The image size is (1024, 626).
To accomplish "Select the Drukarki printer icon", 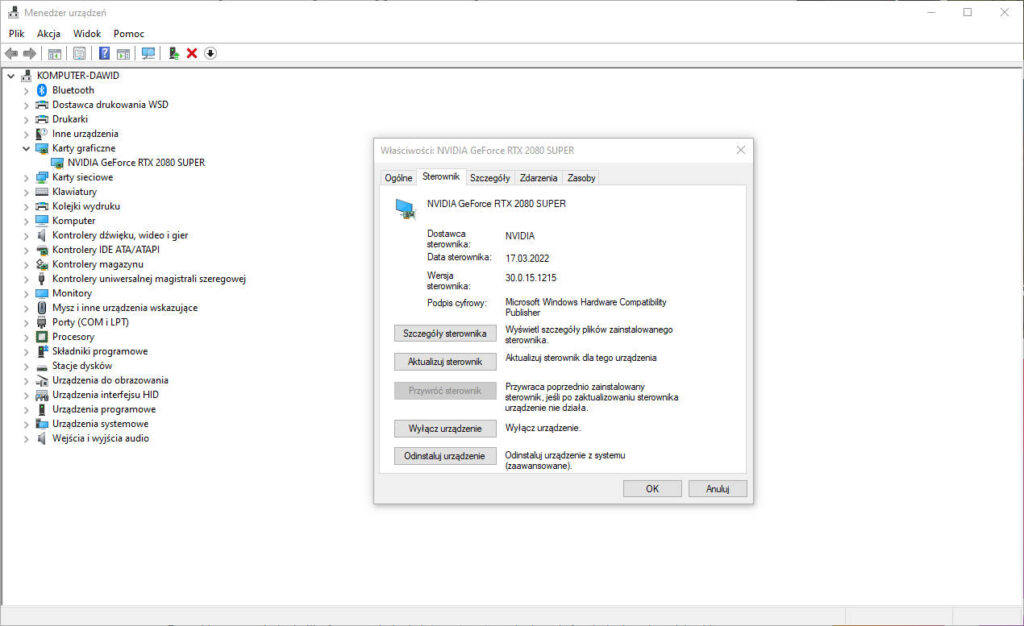I will pos(42,119).
